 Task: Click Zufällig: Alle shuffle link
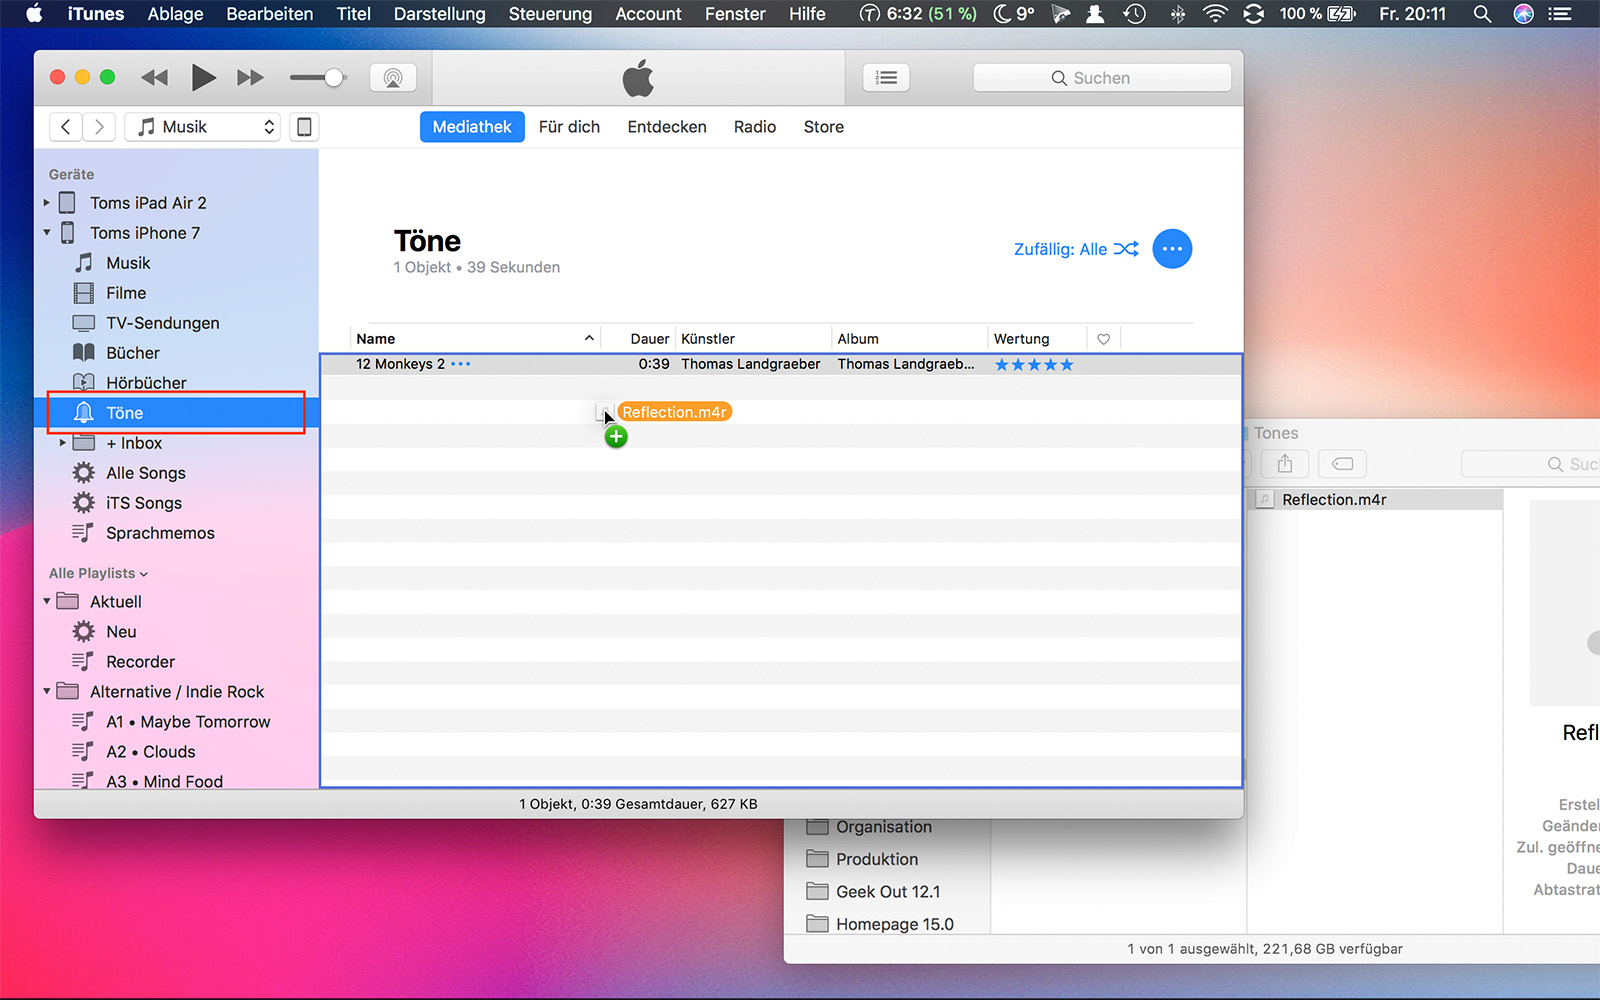point(1076,249)
